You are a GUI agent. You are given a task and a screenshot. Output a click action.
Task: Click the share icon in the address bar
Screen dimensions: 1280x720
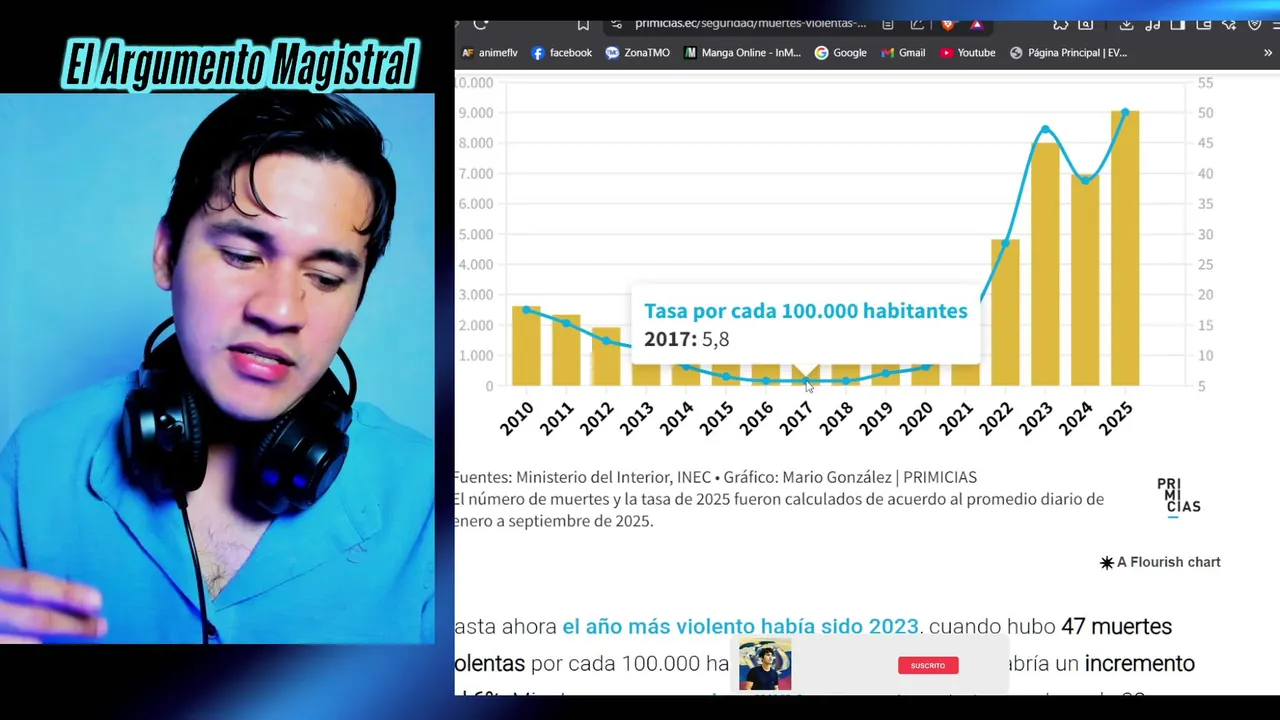pyautogui.click(x=917, y=24)
